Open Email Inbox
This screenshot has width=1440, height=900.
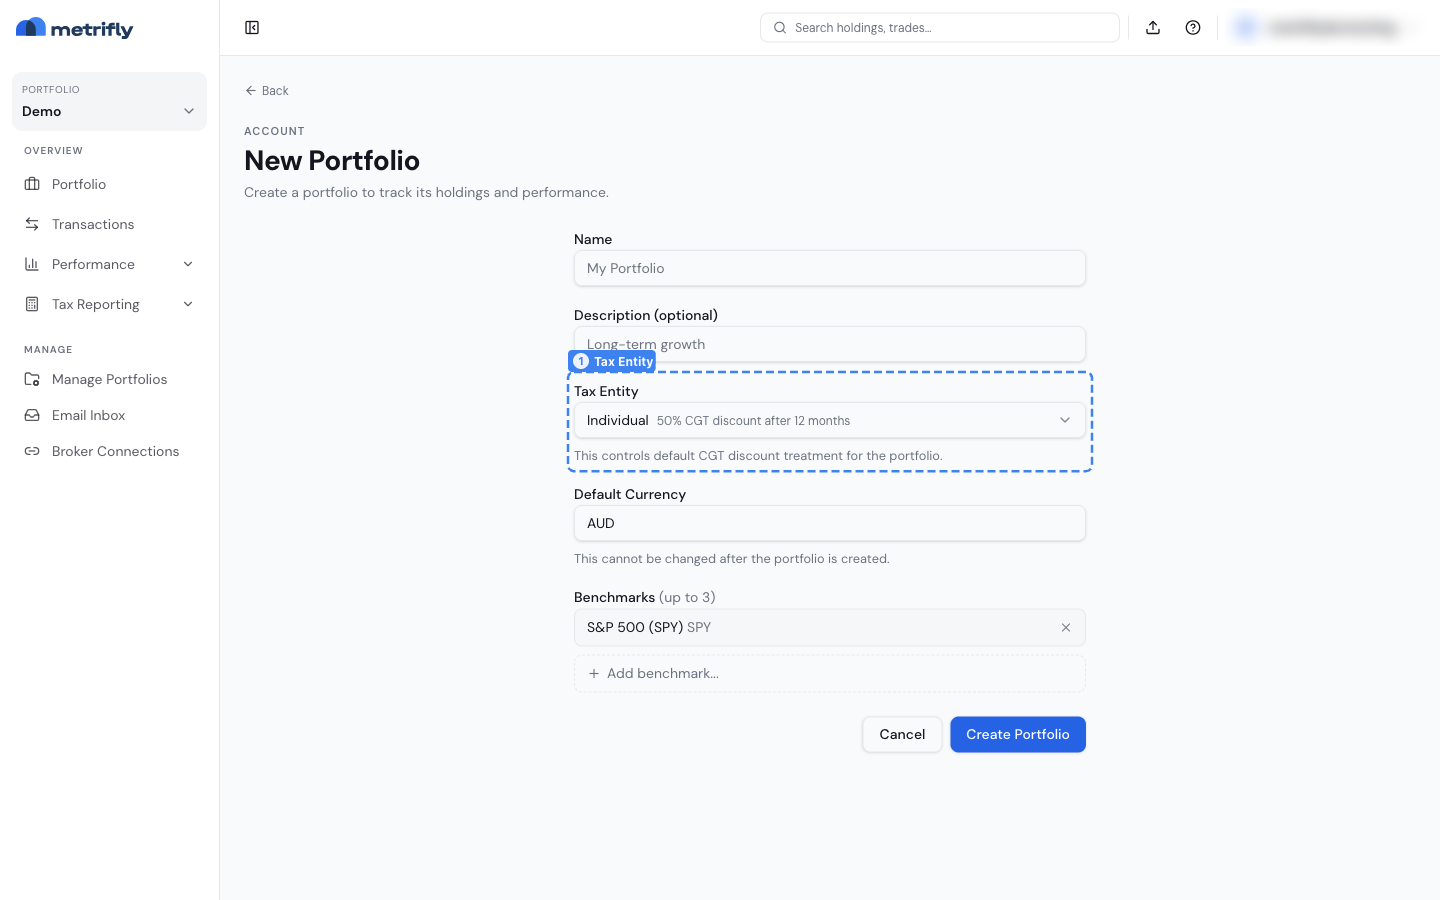[109, 415]
